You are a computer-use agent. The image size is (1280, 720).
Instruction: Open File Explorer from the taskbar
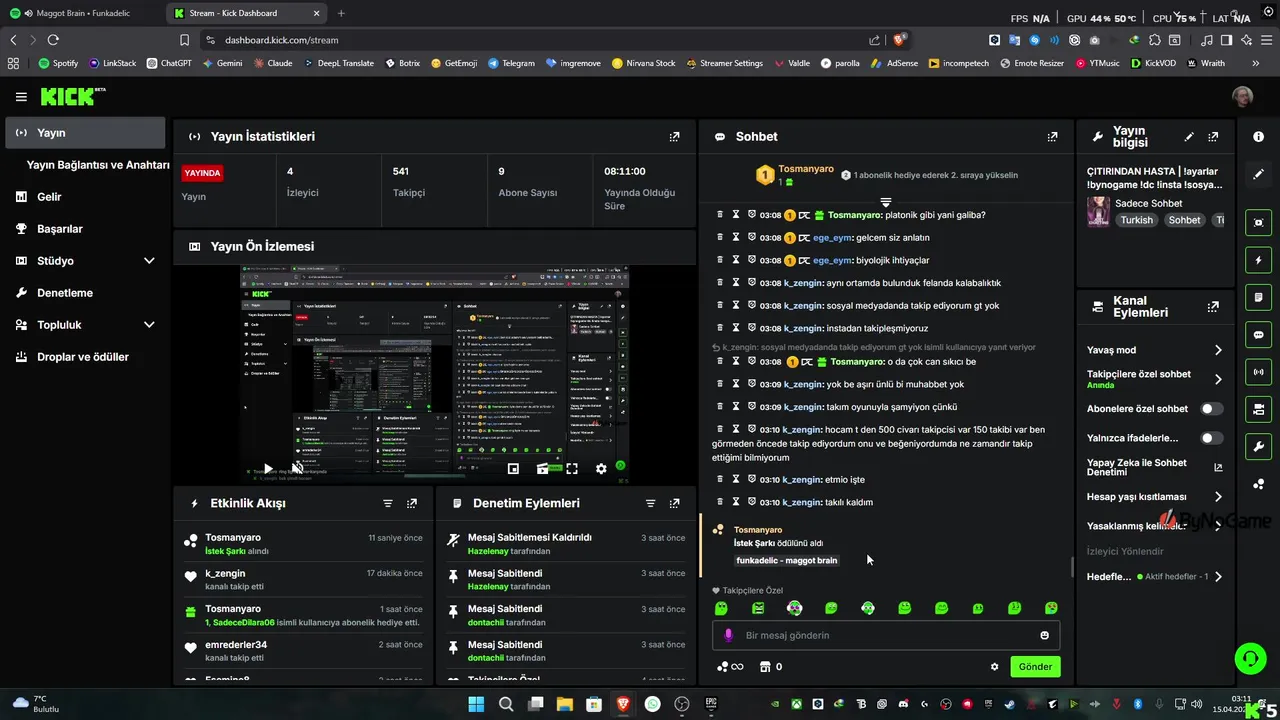tap(565, 704)
